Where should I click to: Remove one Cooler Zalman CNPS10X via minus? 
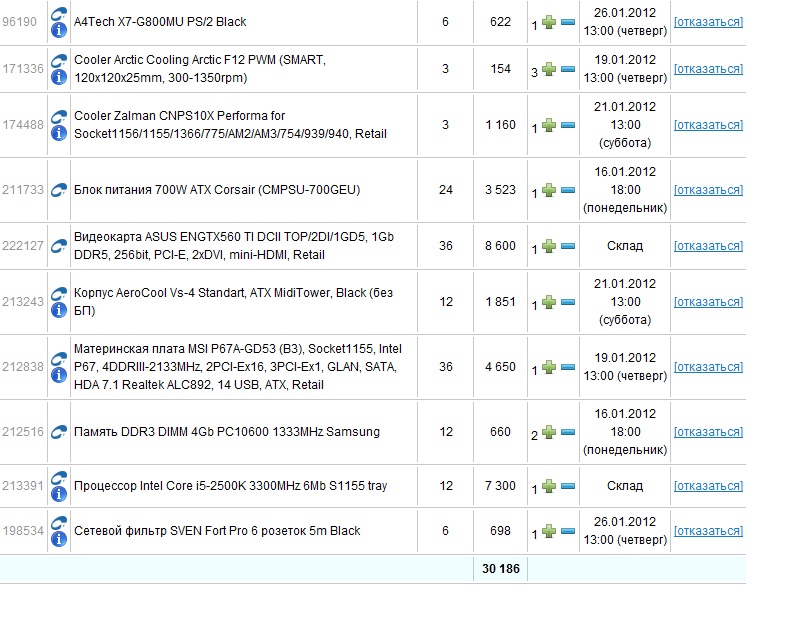coord(568,125)
